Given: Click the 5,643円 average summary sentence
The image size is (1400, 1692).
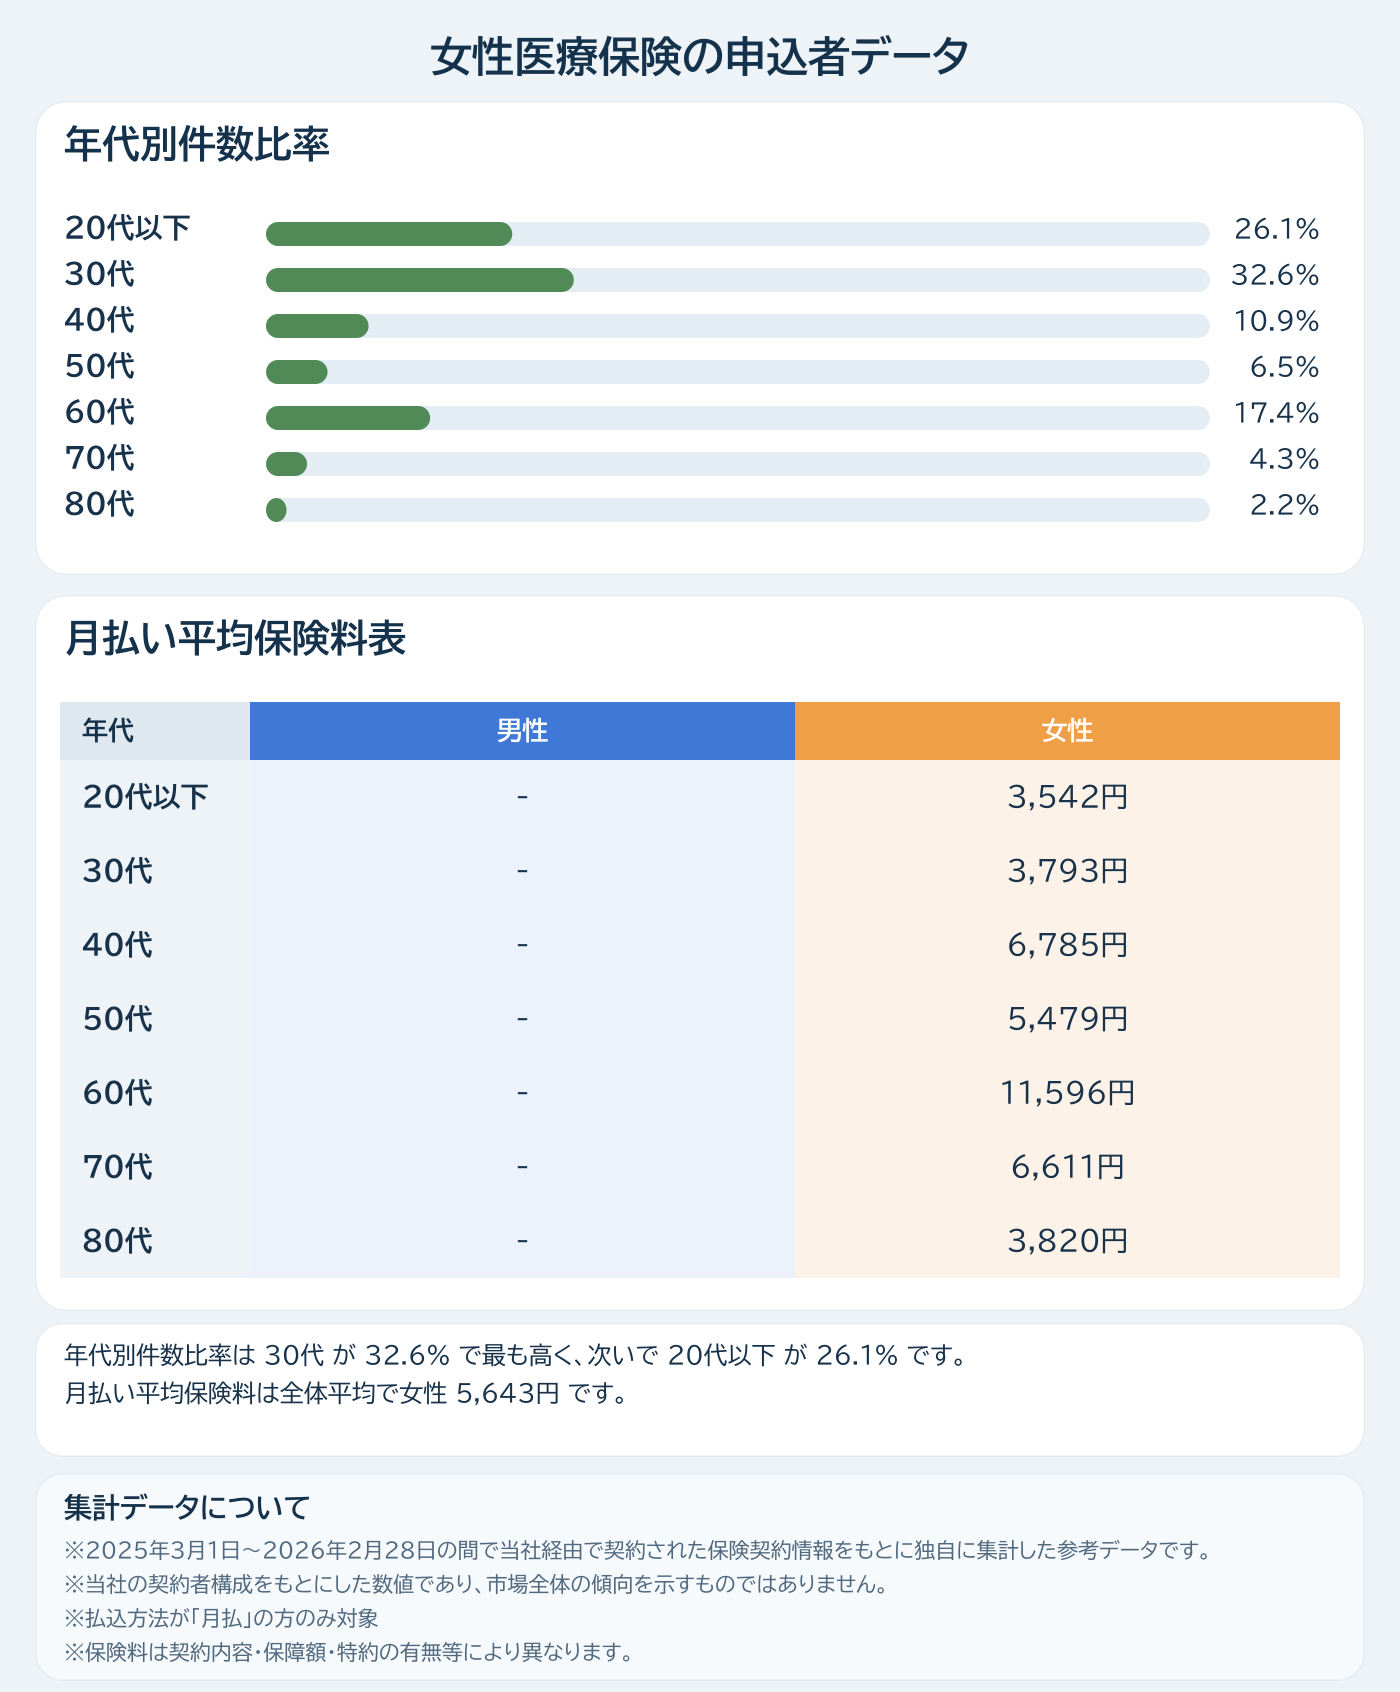Looking at the screenshot, I should coord(345,1392).
